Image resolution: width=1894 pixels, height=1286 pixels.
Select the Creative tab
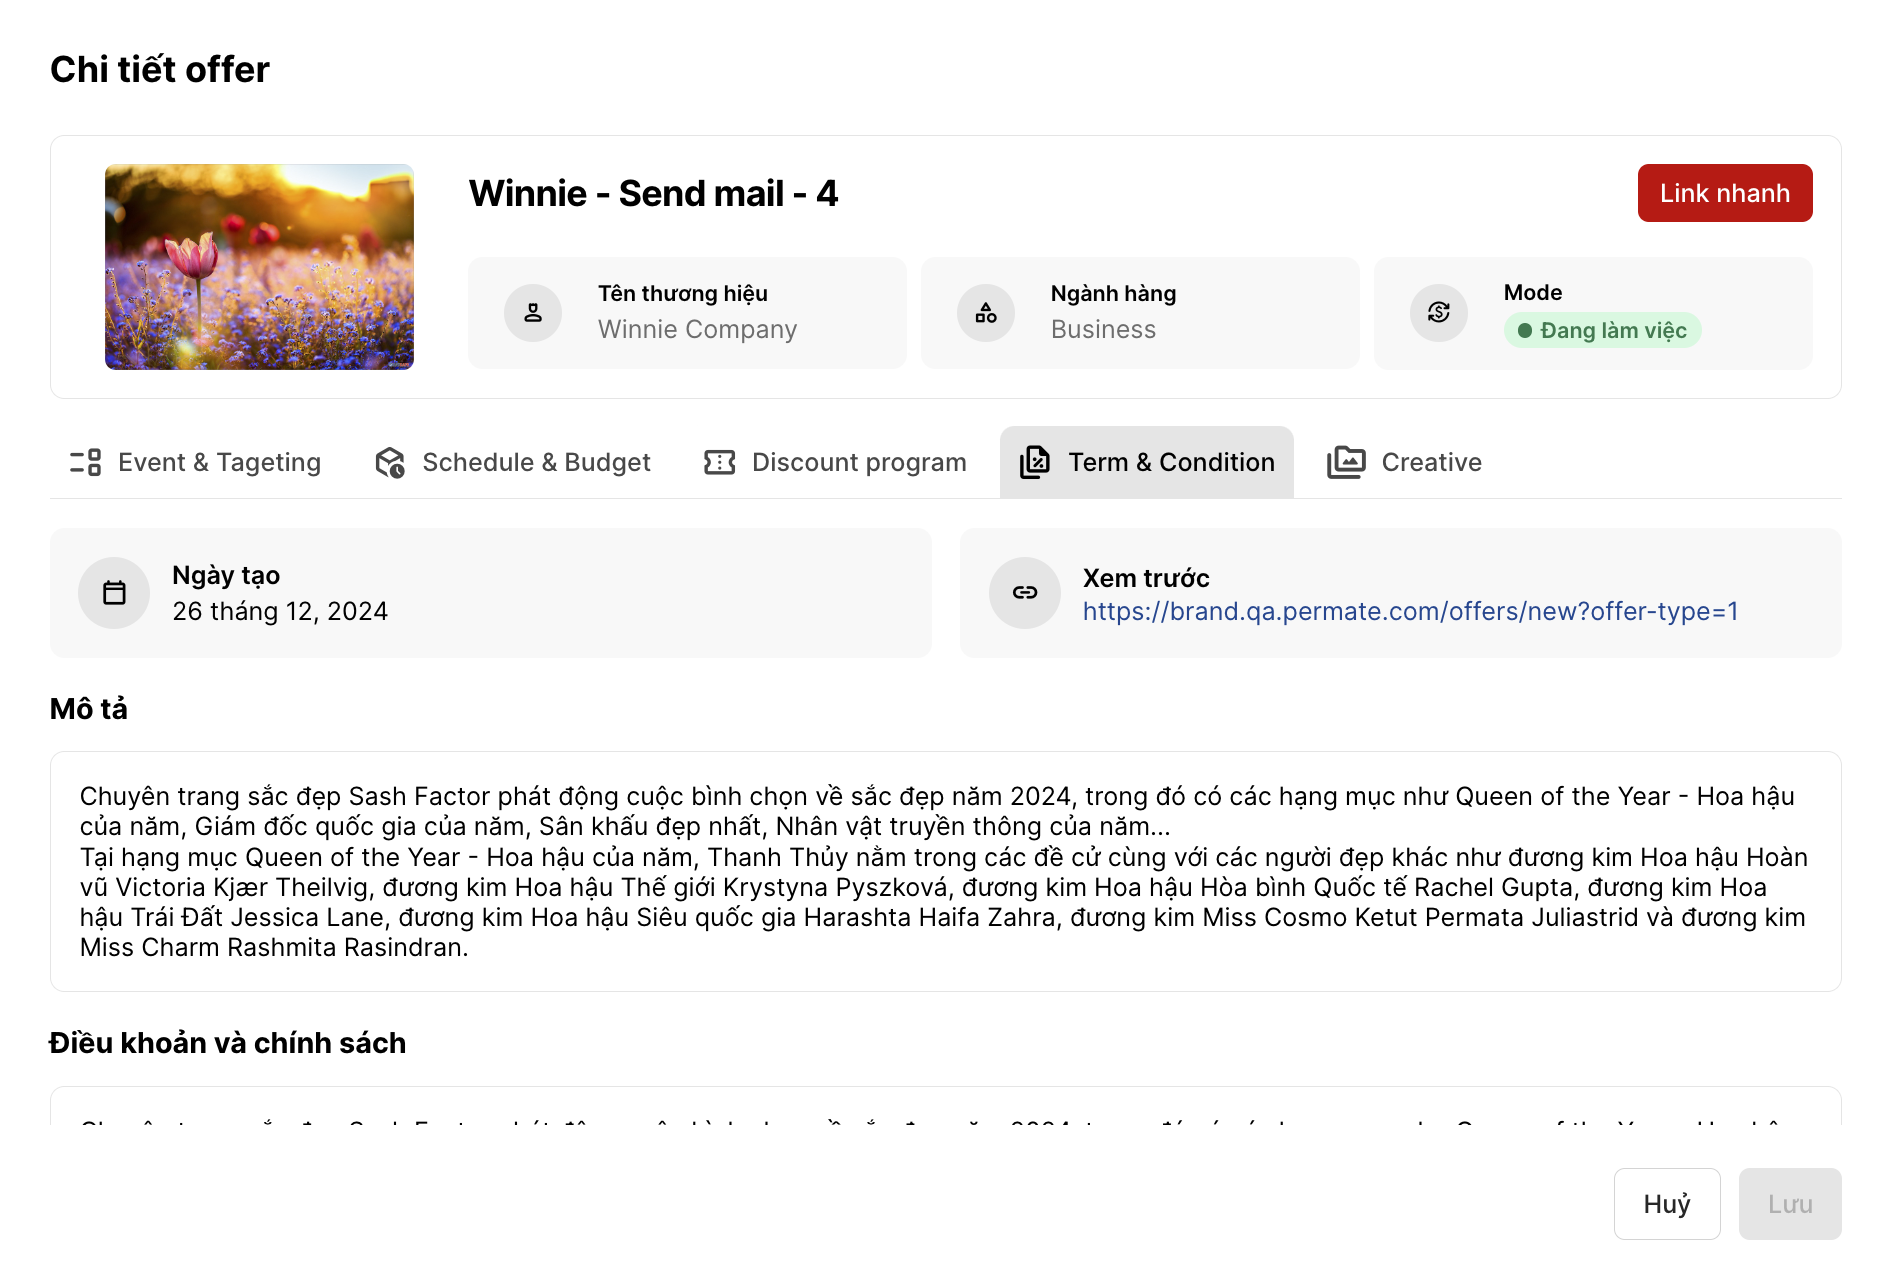(1431, 462)
